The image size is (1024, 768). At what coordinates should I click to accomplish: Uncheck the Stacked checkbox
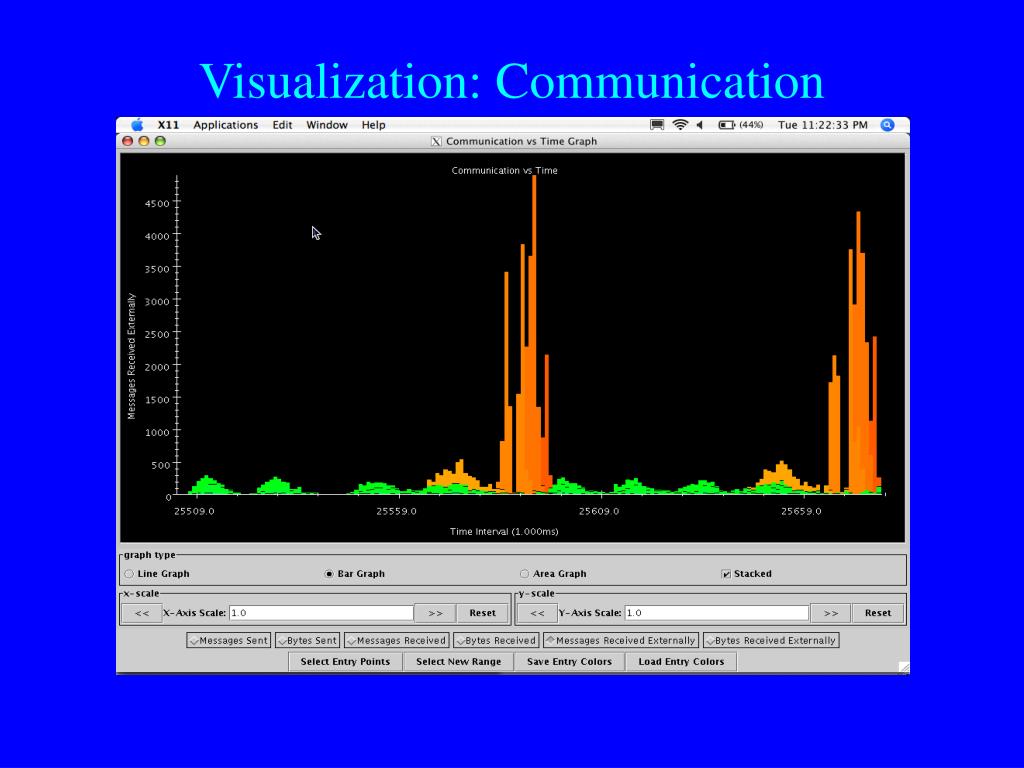pos(726,573)
